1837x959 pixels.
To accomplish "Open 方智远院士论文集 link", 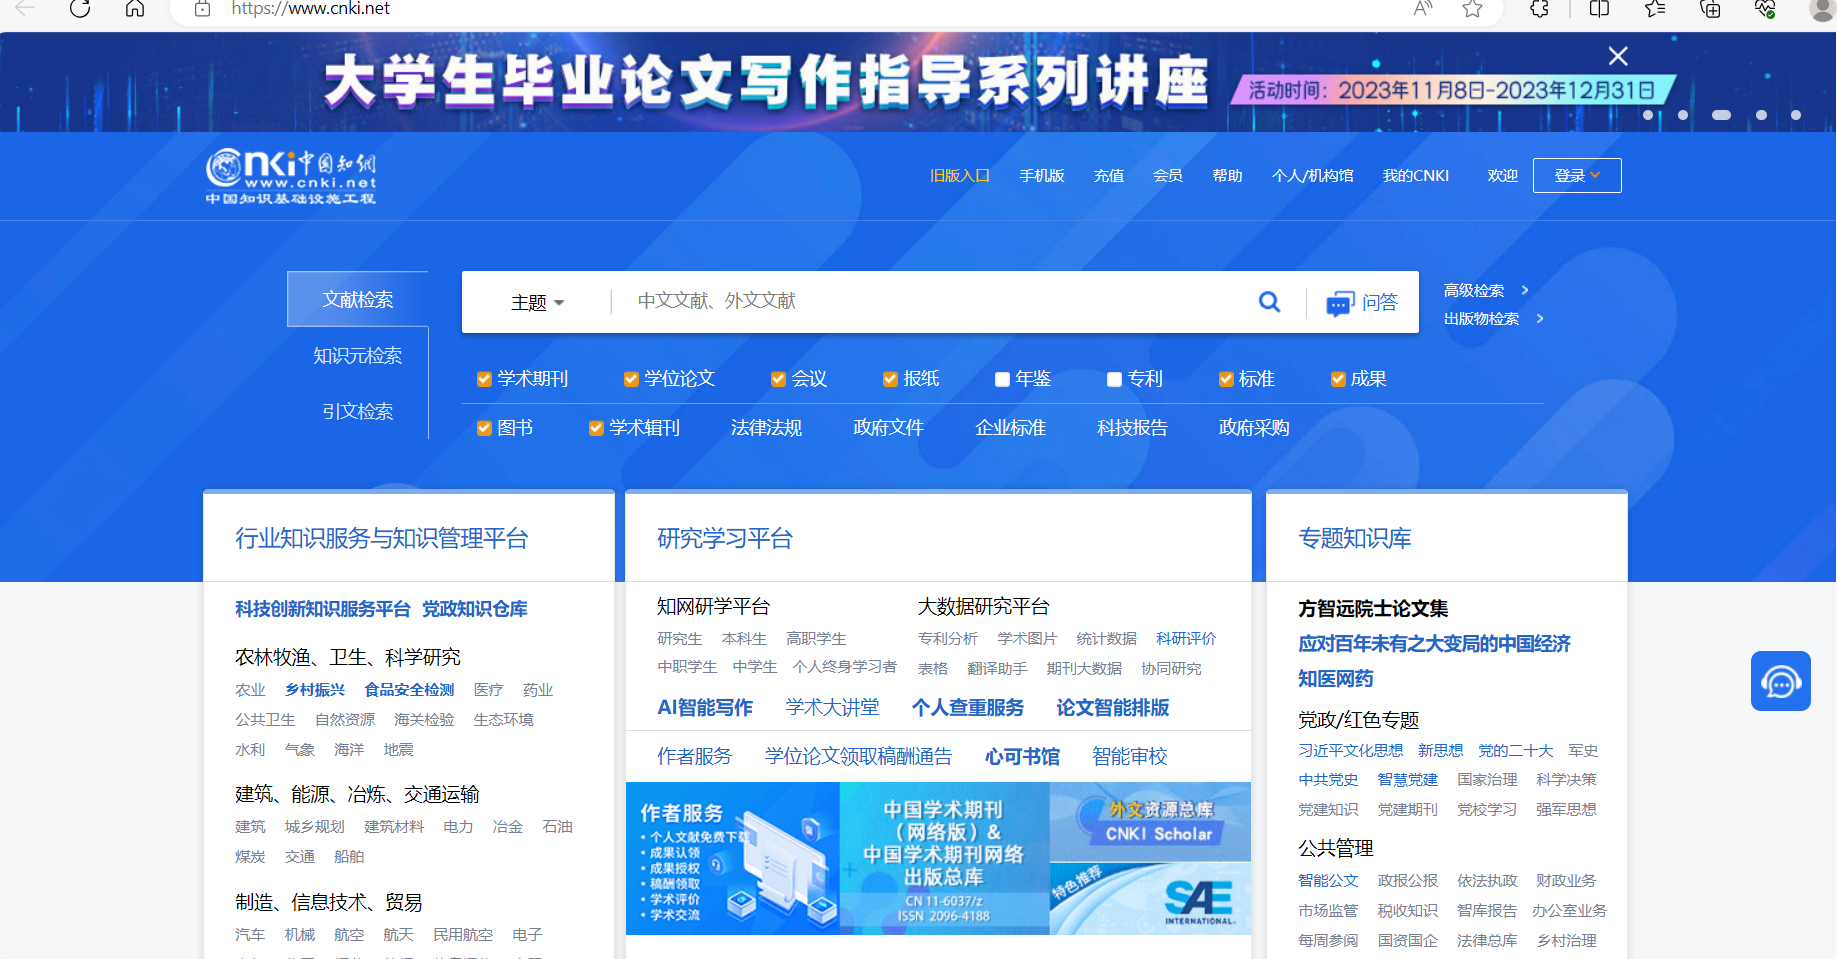I will pos(1372,609).
